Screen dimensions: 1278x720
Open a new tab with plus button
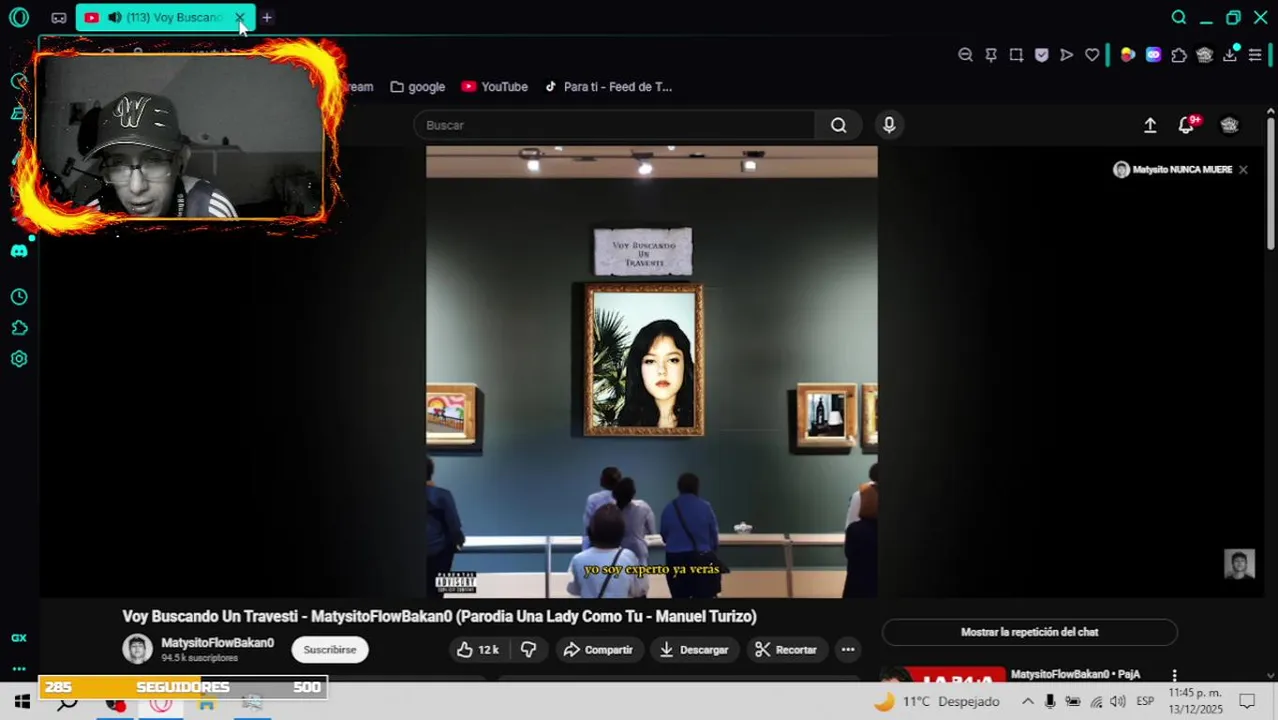(x=267, y=17)
